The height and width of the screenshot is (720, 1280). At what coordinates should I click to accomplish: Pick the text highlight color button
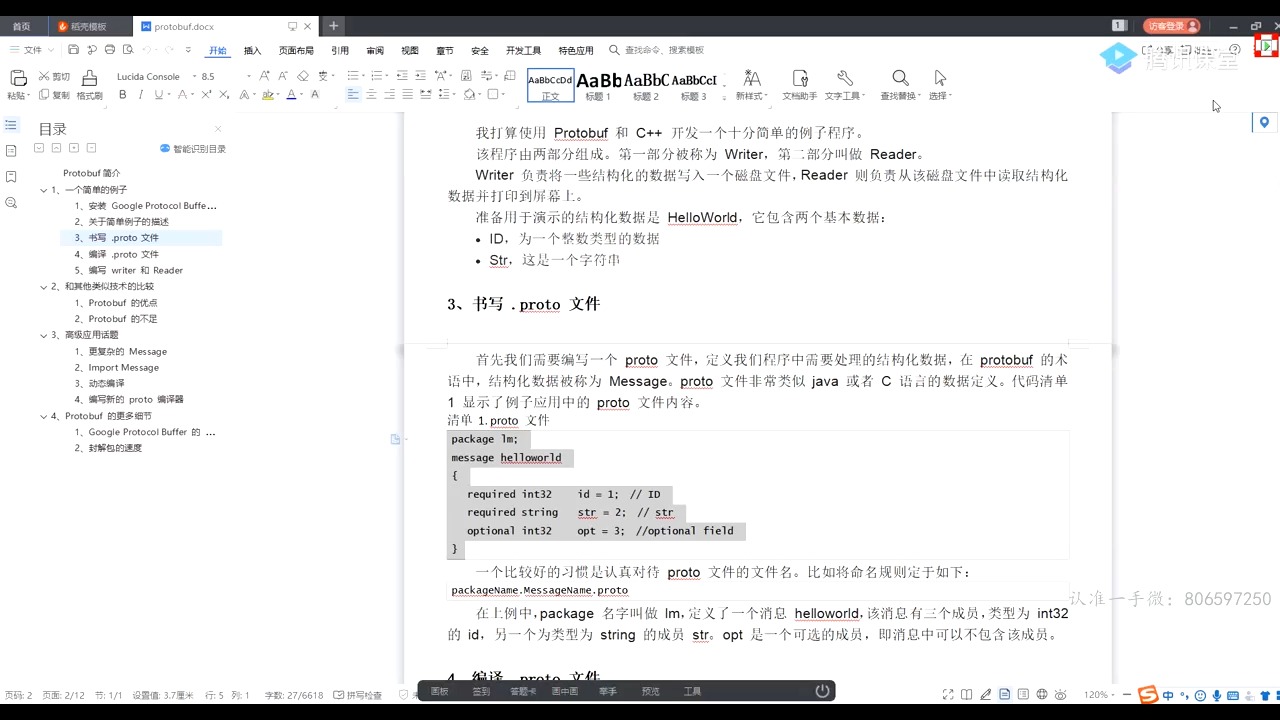tap(267, 95)
